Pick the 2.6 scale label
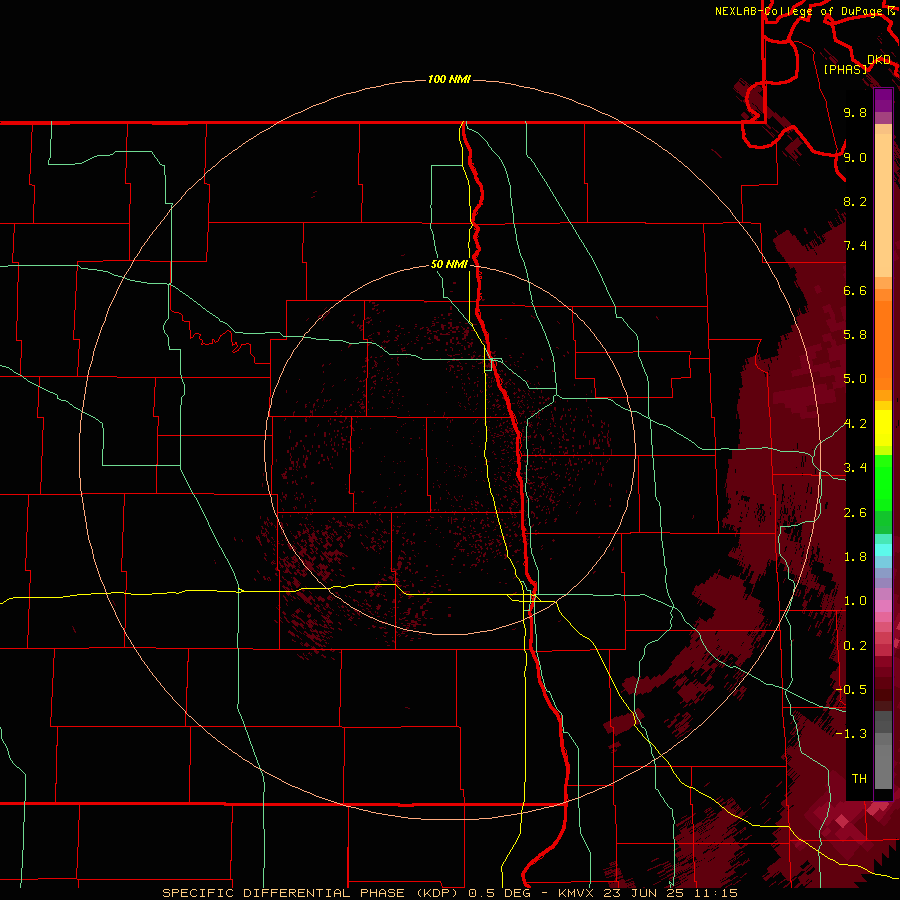 (855, 513)
